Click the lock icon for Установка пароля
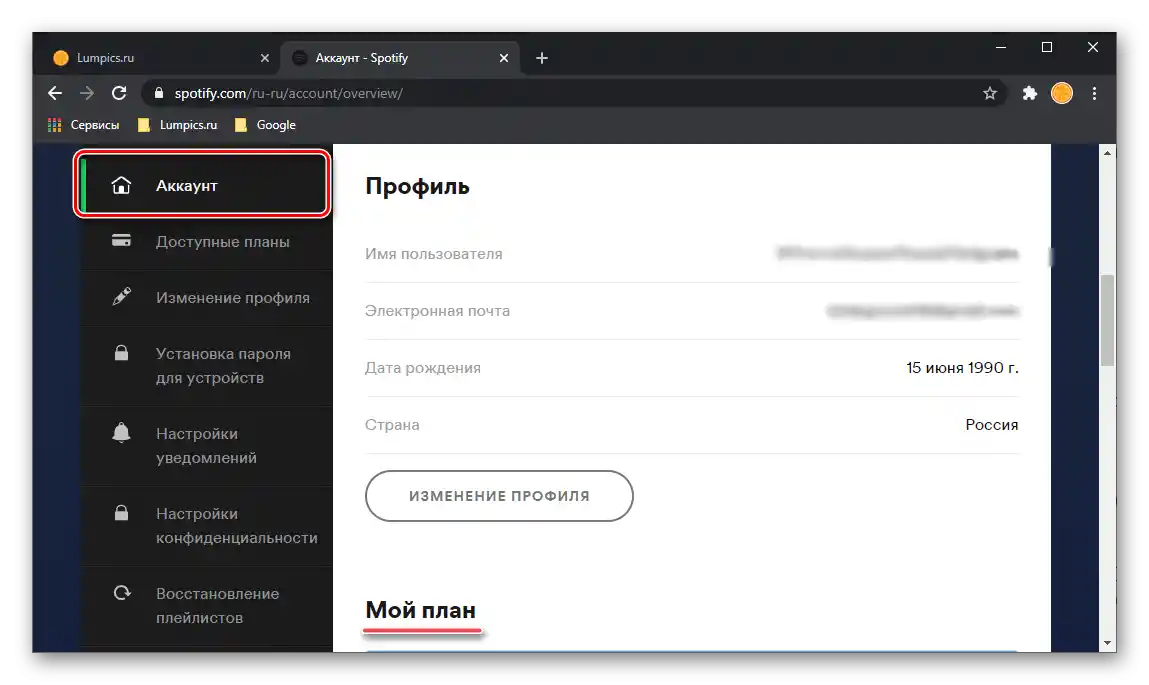Viewport: 1149px width, 685px height. pos(121,353)
